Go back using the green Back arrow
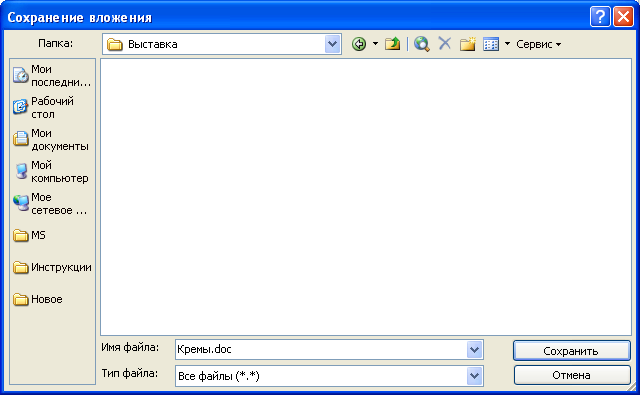This screenshot has height=395, width=640. (x=359, y=44)
